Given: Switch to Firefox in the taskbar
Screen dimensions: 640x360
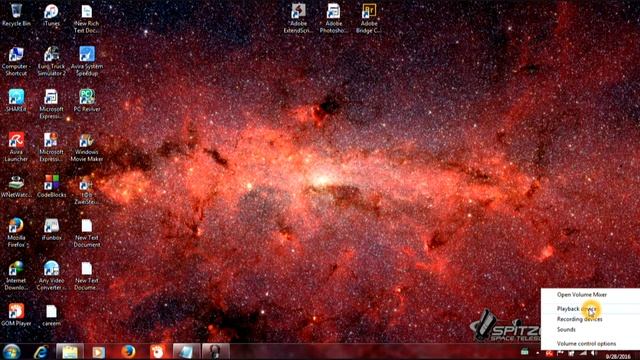Looking at the screenshot, I should point(128,351).
